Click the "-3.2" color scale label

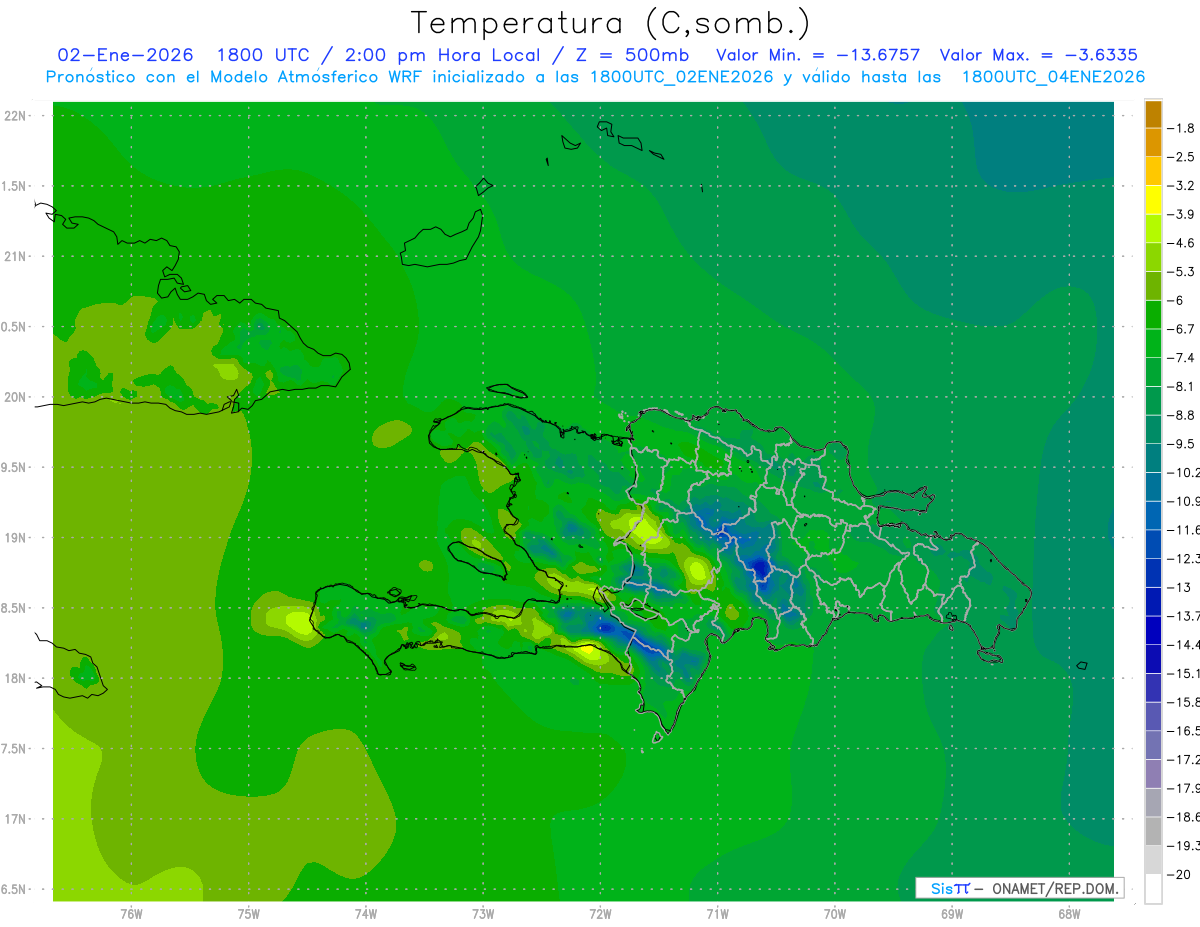point(1181,186)
